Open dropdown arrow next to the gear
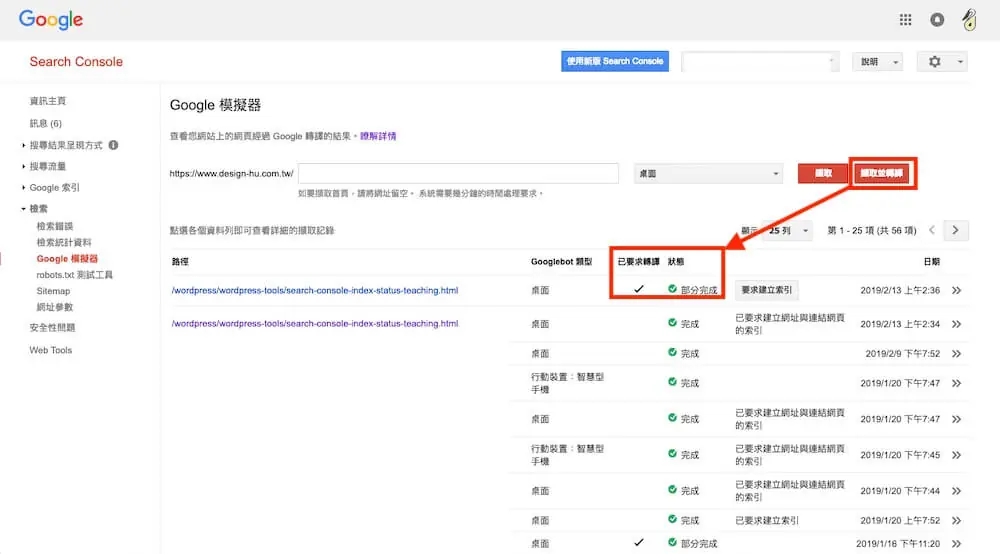 960,62
